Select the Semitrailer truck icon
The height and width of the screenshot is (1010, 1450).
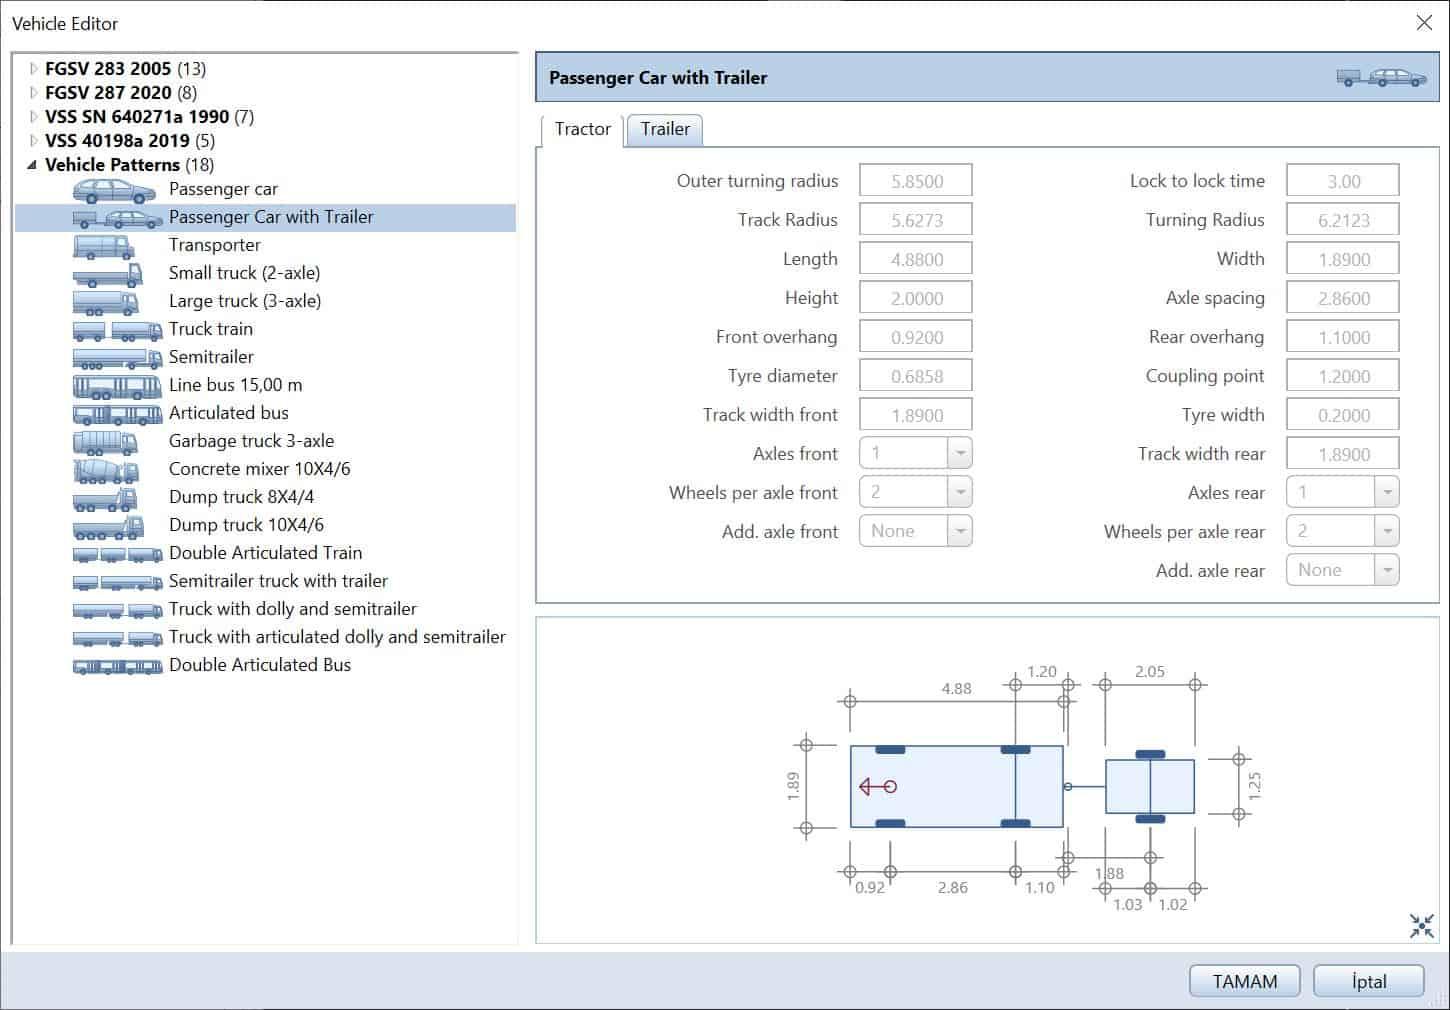[117, 358]
